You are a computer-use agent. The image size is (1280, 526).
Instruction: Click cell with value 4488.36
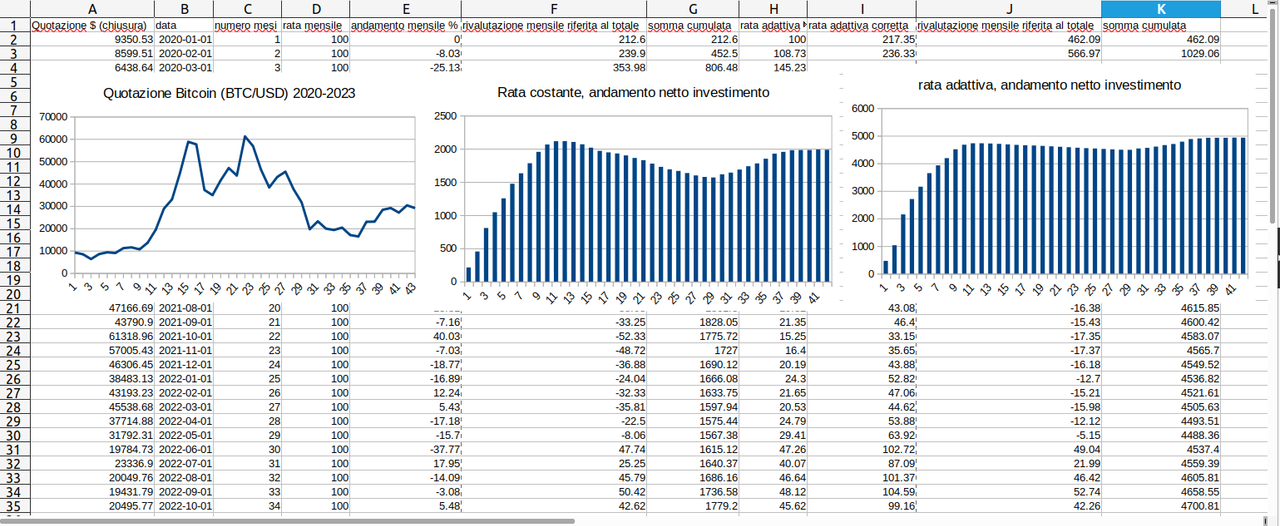click(x=1160, y=436)
